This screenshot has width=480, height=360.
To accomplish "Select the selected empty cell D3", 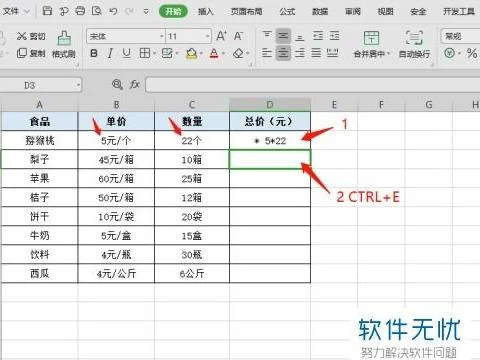I will [x=270, y=159].
